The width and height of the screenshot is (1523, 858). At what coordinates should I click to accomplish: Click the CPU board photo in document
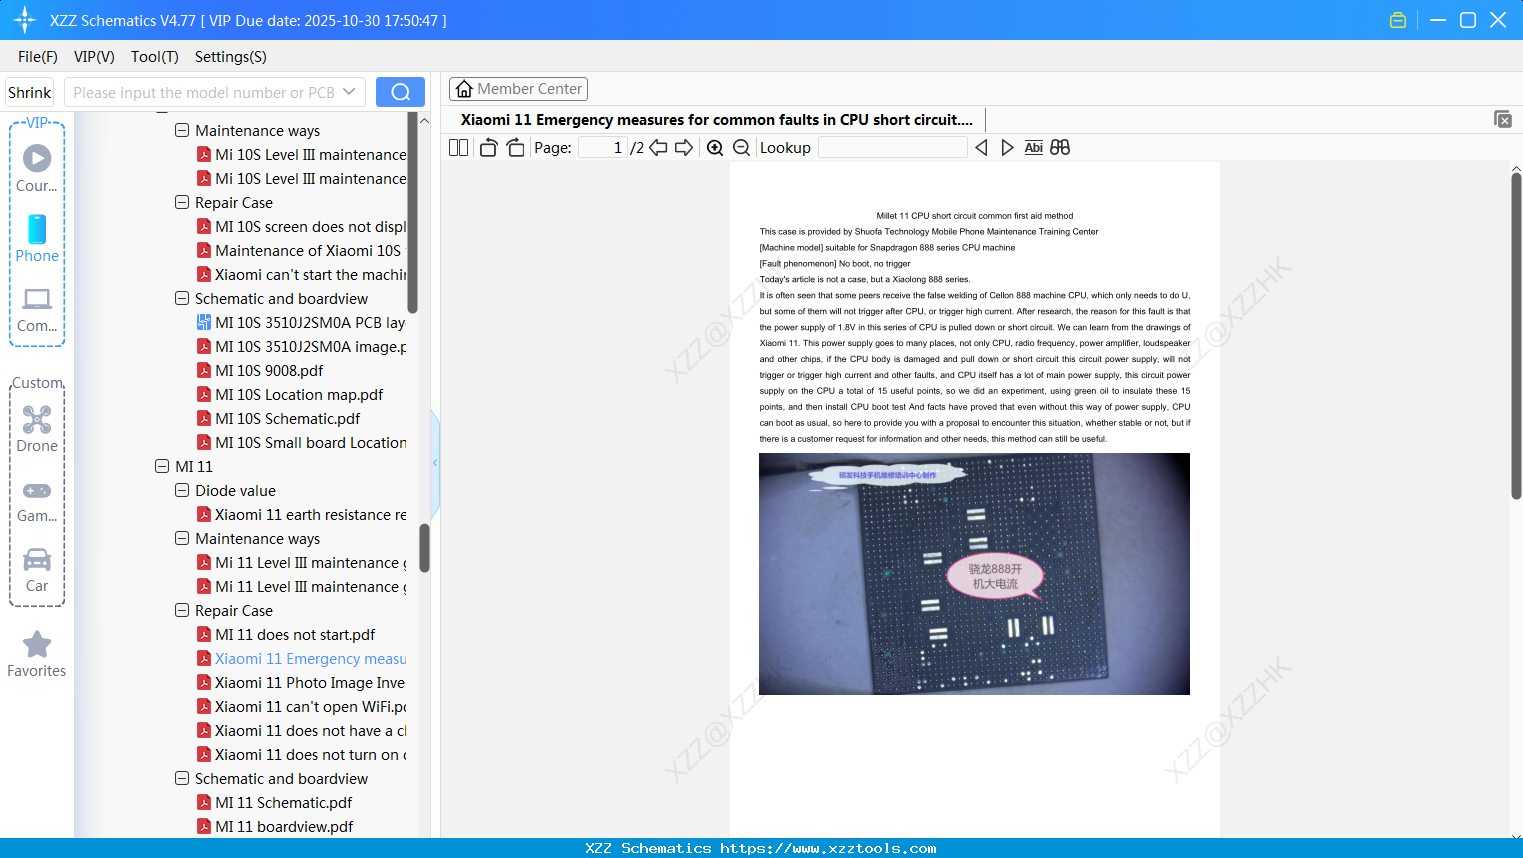(x=974, y=574)
